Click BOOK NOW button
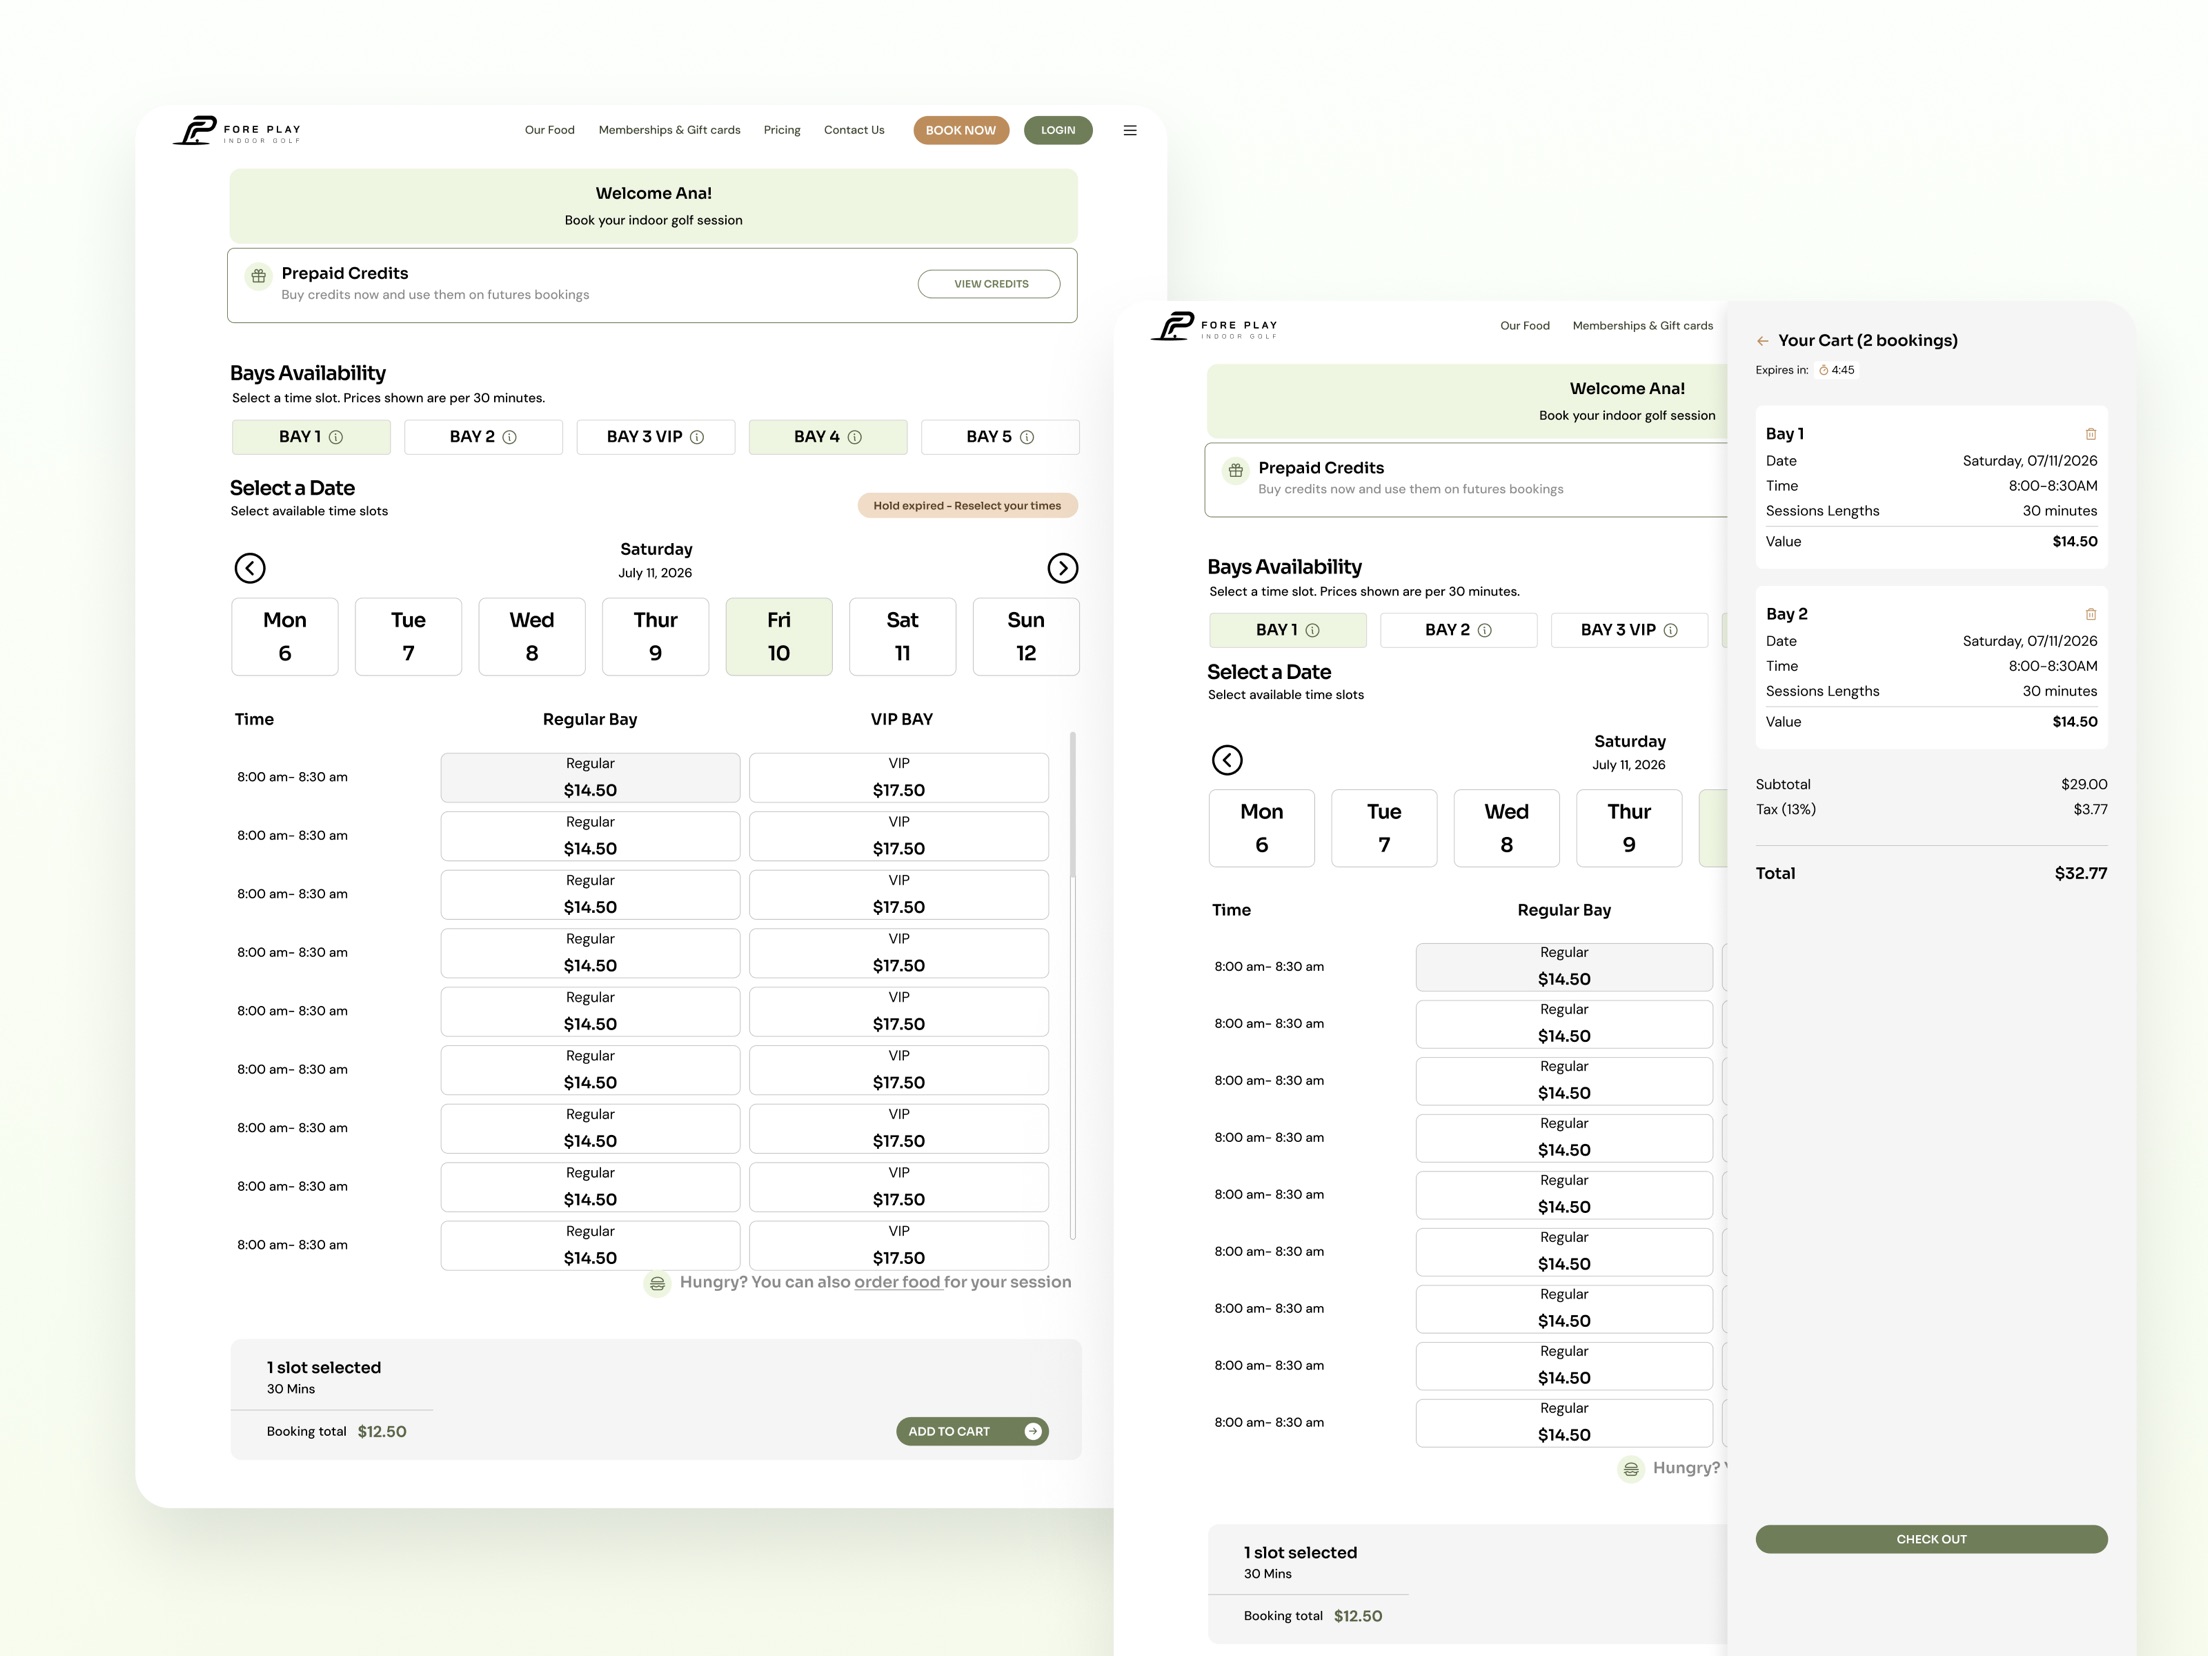Image resolution: width=2208 pixels, height=1656 pixels. coord(961,130)
